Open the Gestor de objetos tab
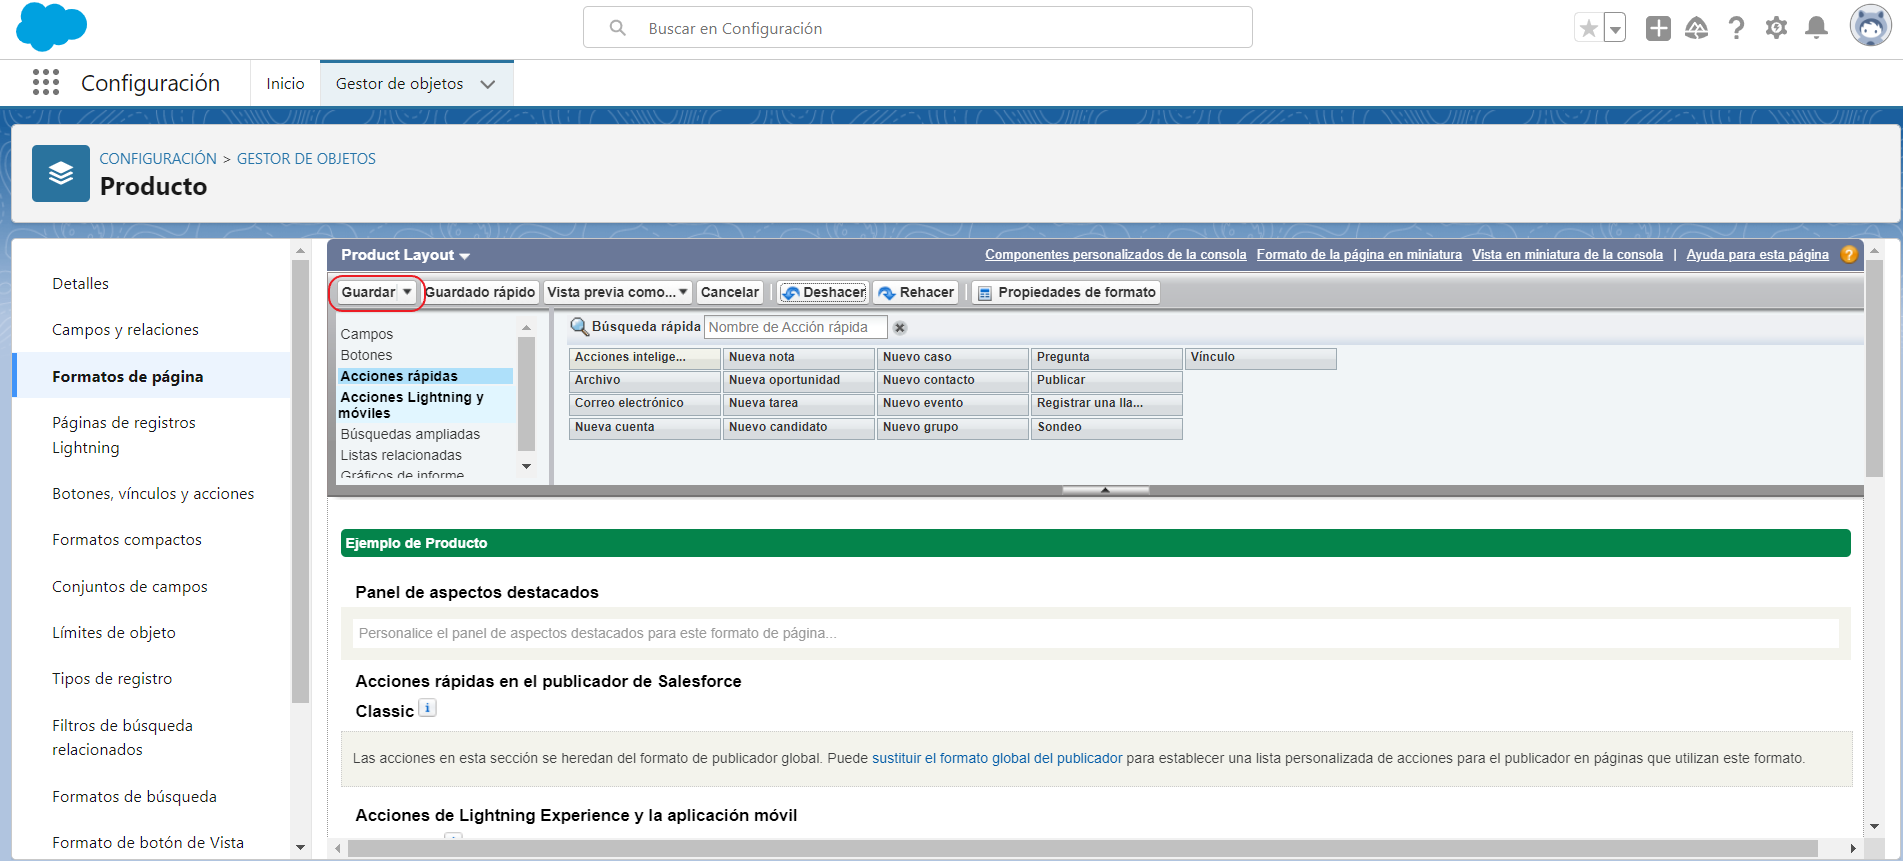This screenshot has height=861, width=1903. [x=400, y=84]
